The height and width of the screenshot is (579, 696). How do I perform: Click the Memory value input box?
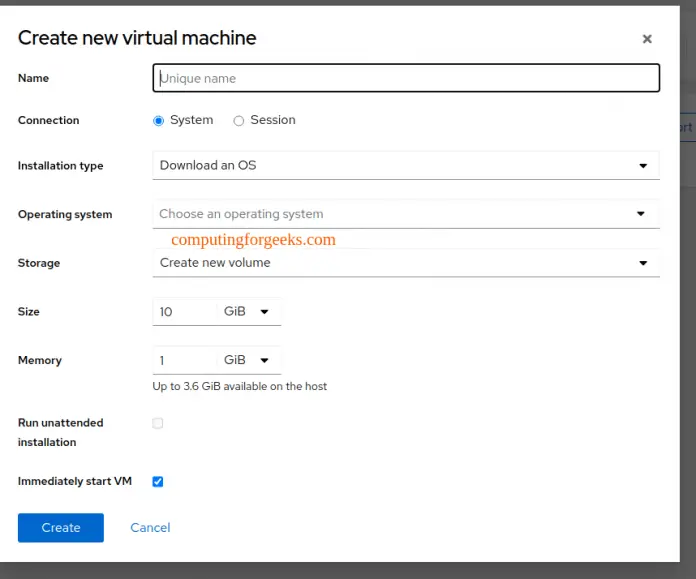pos(184,360)
